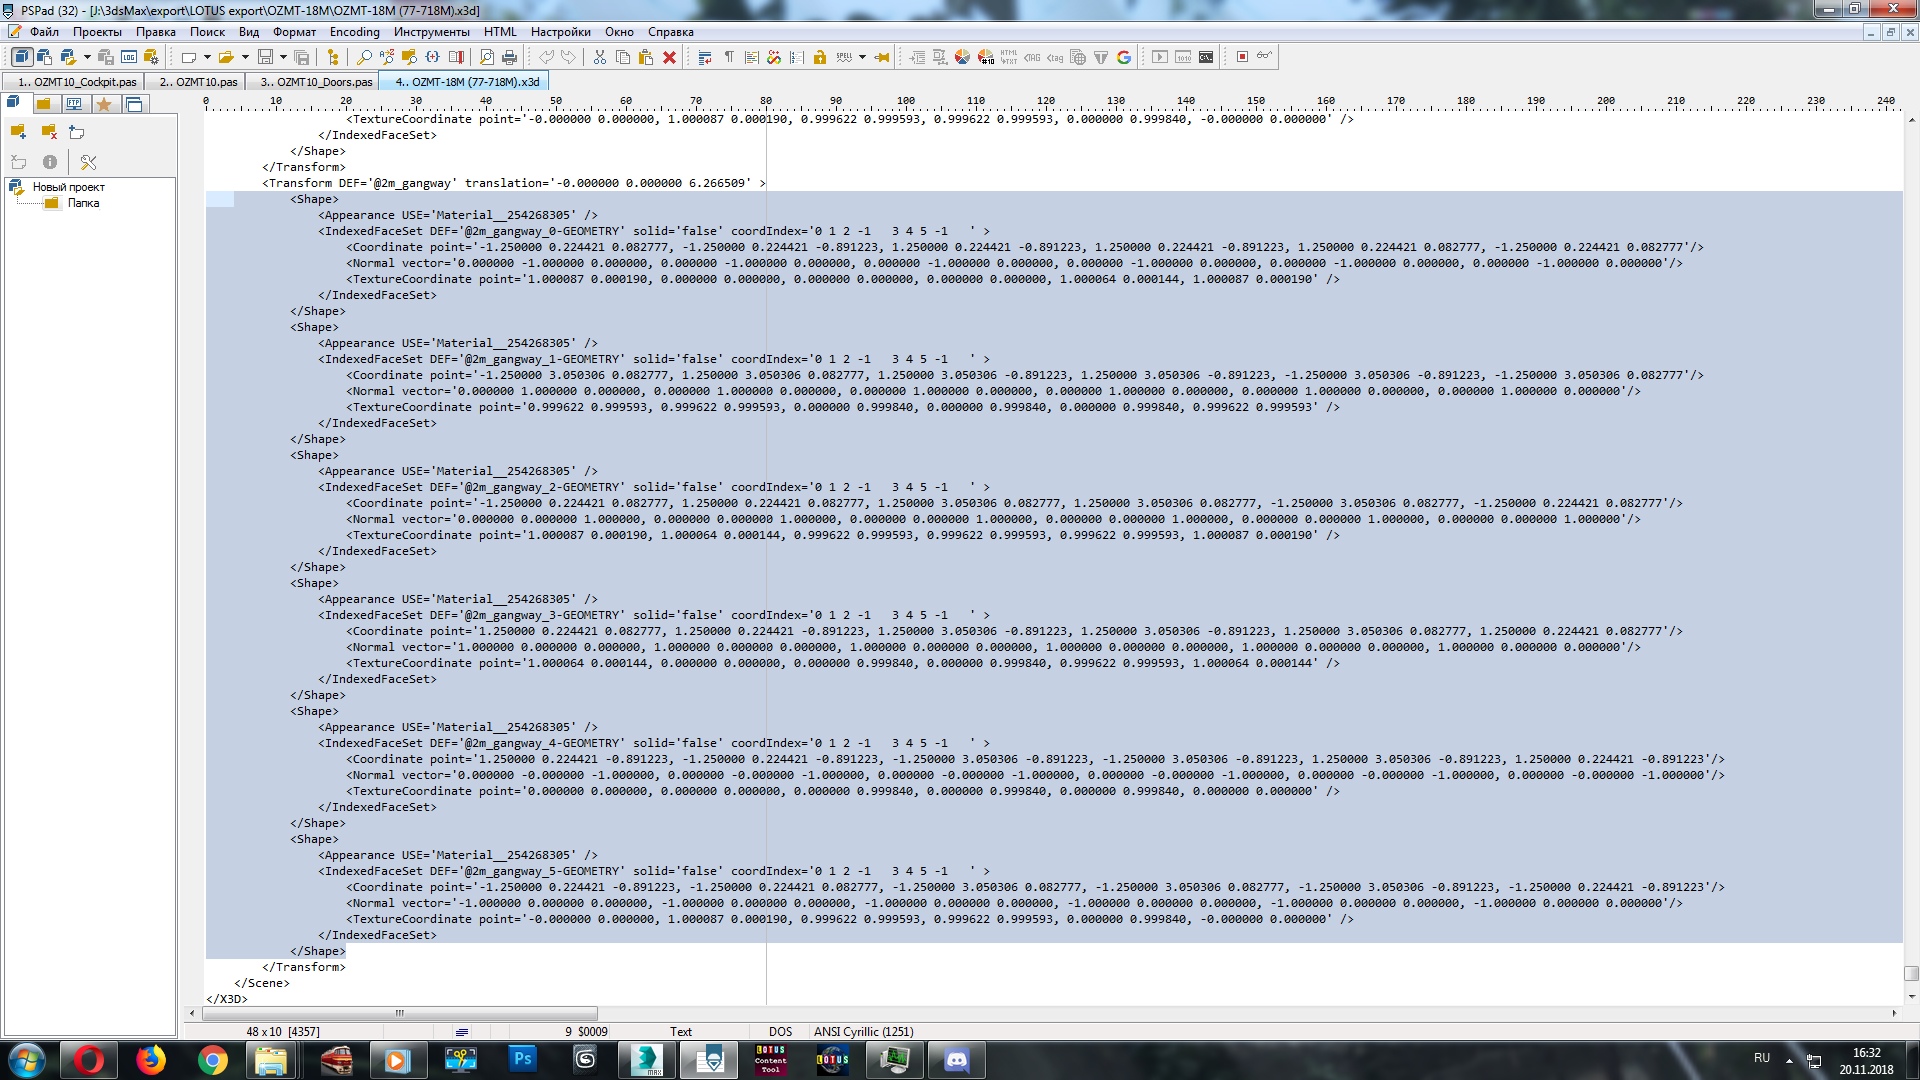Expand the Save file dropdown arrow
1920x1080 pixels.
[283, 57]
